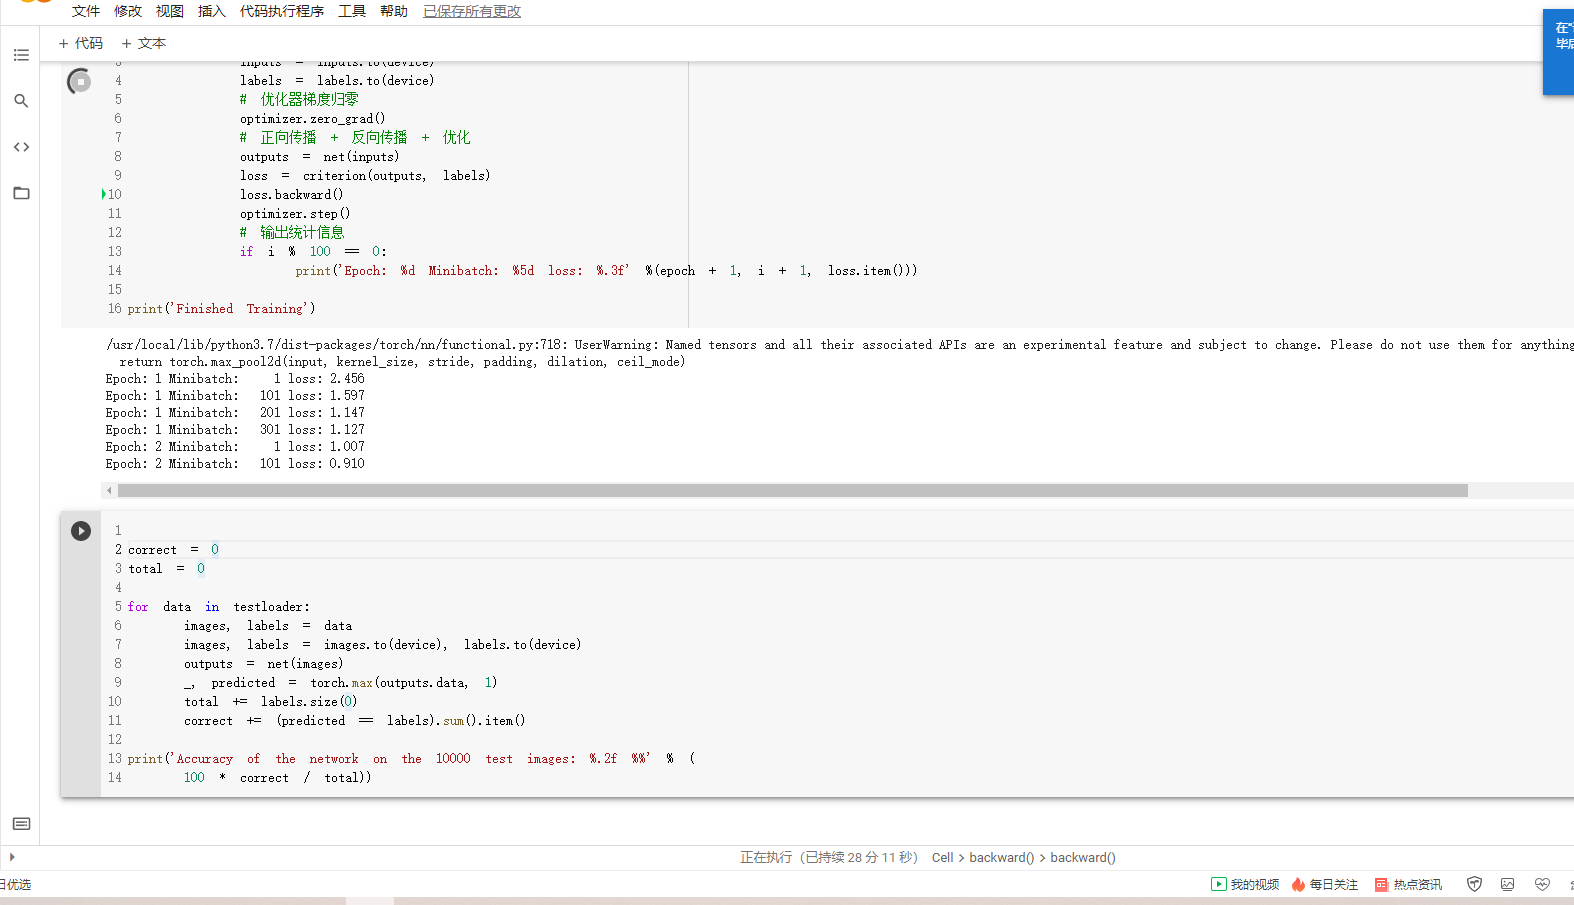
Task: Open 每日关注 in the bottom bar
Action: coord(1325,885)
